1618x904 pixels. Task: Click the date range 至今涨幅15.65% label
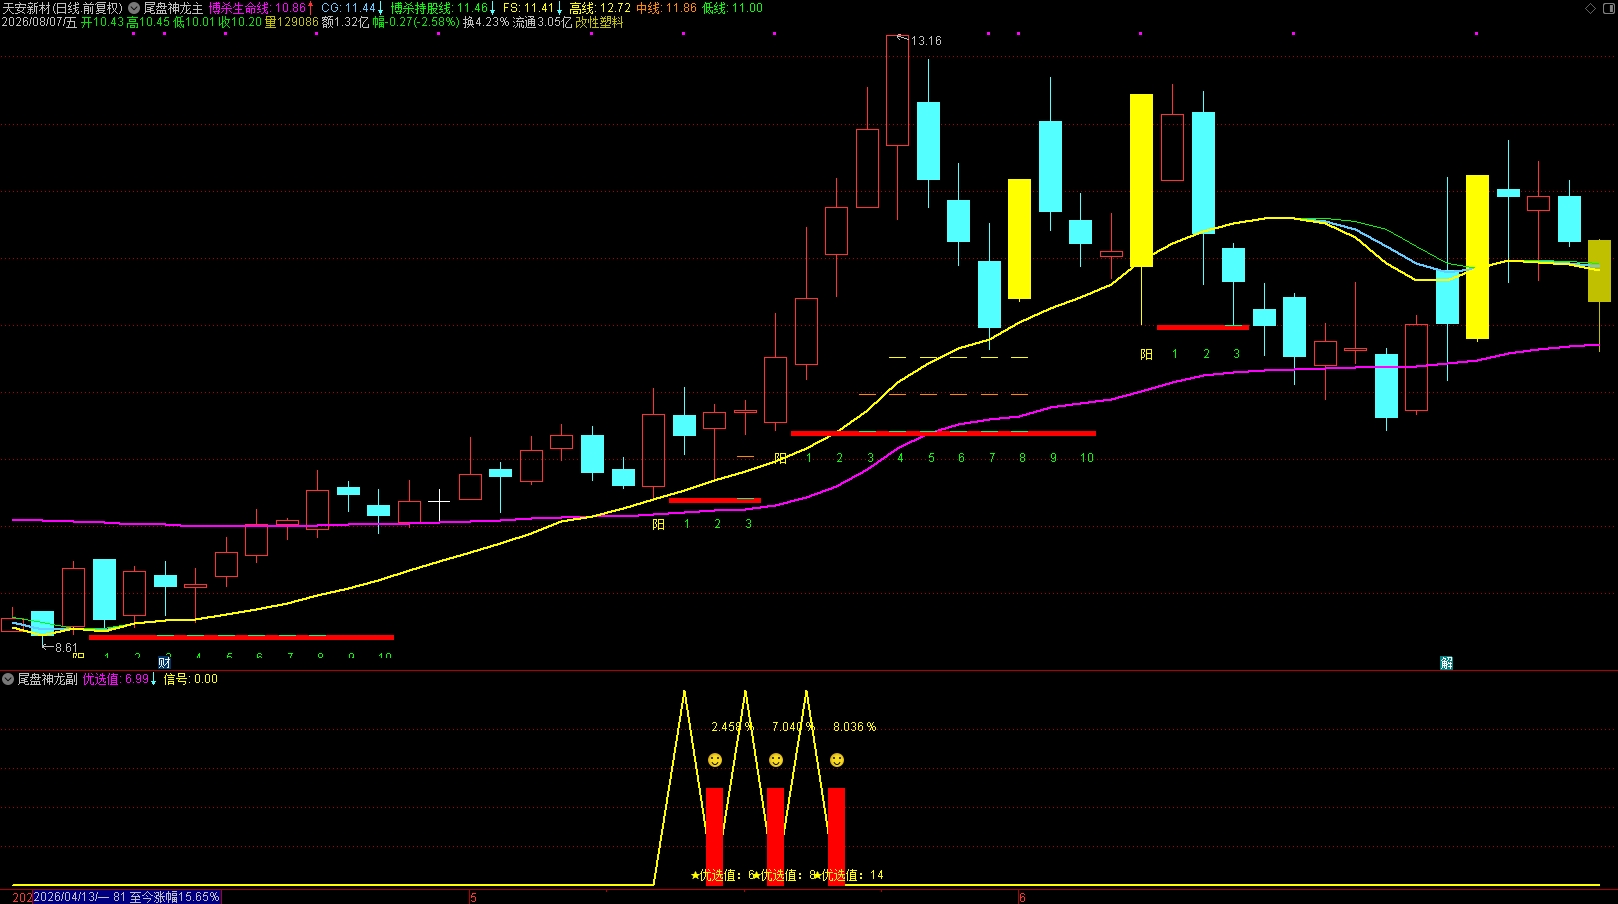pos(126,897)
